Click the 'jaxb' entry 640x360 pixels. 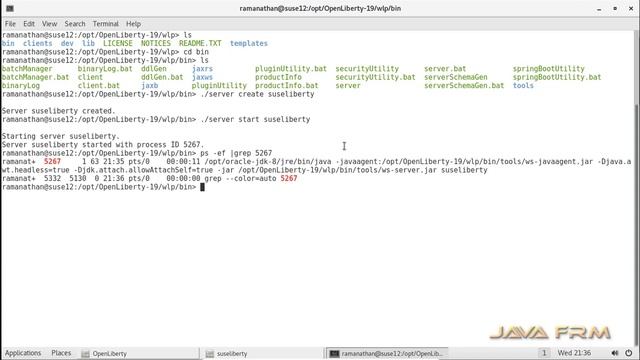tap(149, 86)
